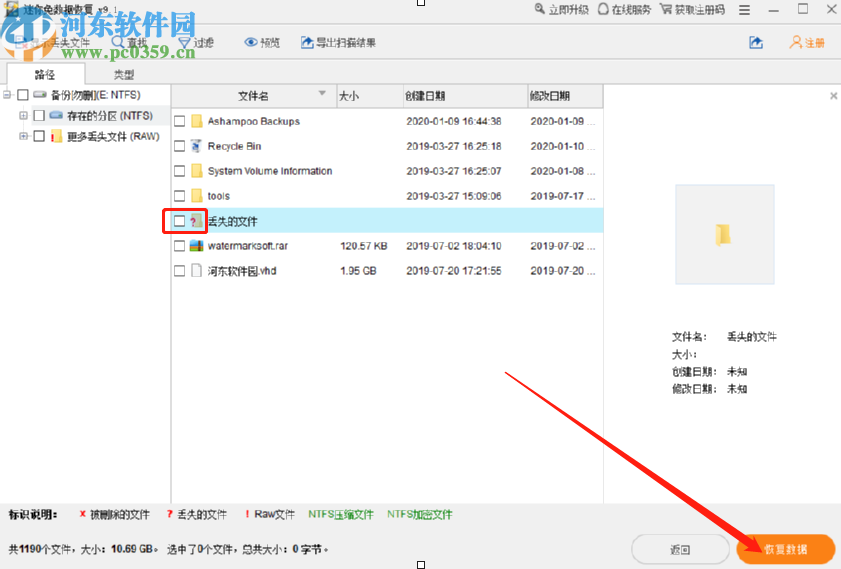Check the 备份[勿删](E: NTFS) tree checkbox
Viewport: 841px width, 569px height.
click(23, 95)
